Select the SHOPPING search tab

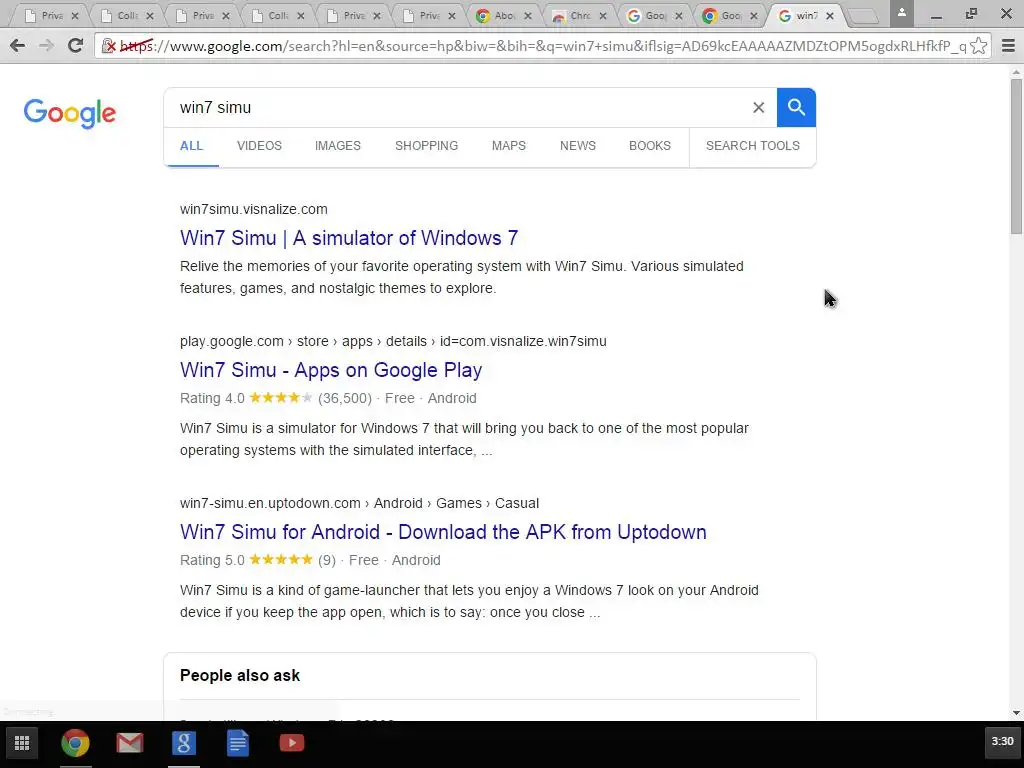point(426,146)
